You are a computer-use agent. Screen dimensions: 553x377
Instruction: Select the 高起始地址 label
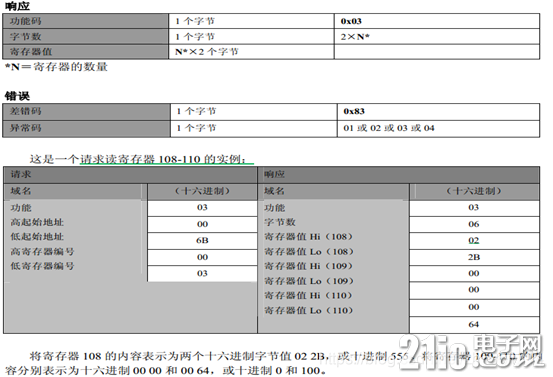(37, 223)
